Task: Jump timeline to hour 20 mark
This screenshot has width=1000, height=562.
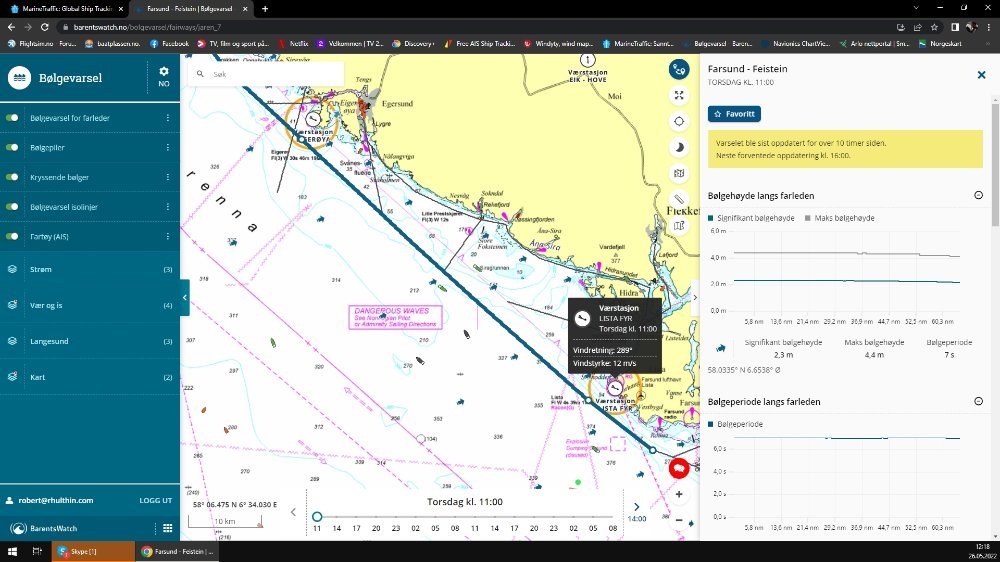Action: tap(376, 528)
